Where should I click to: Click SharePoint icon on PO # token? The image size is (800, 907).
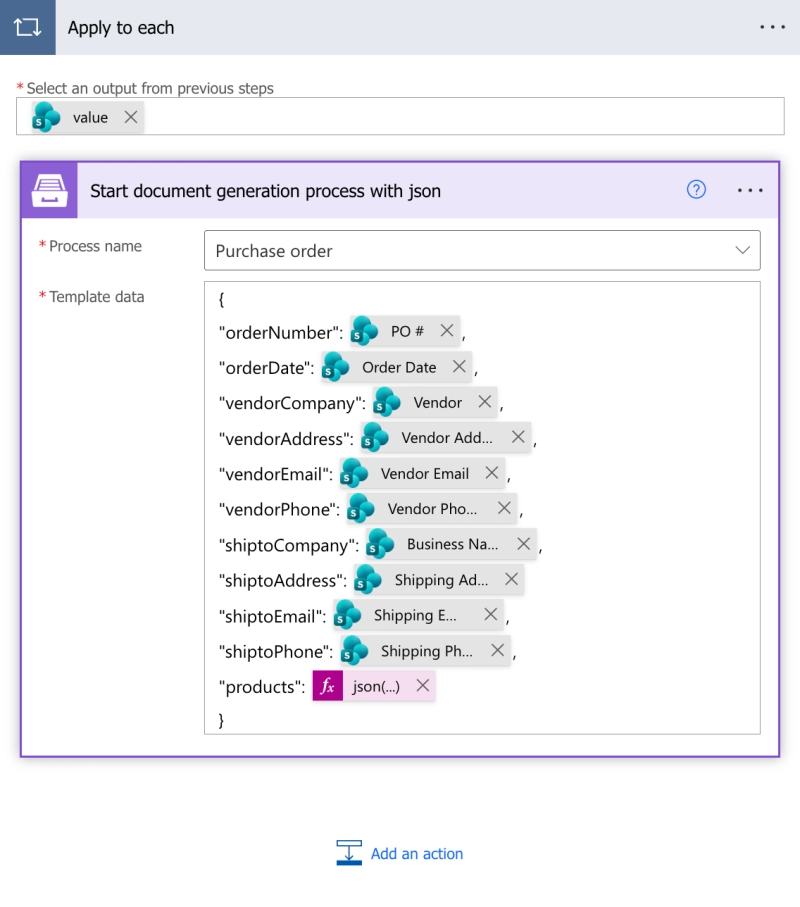(365, 331)
